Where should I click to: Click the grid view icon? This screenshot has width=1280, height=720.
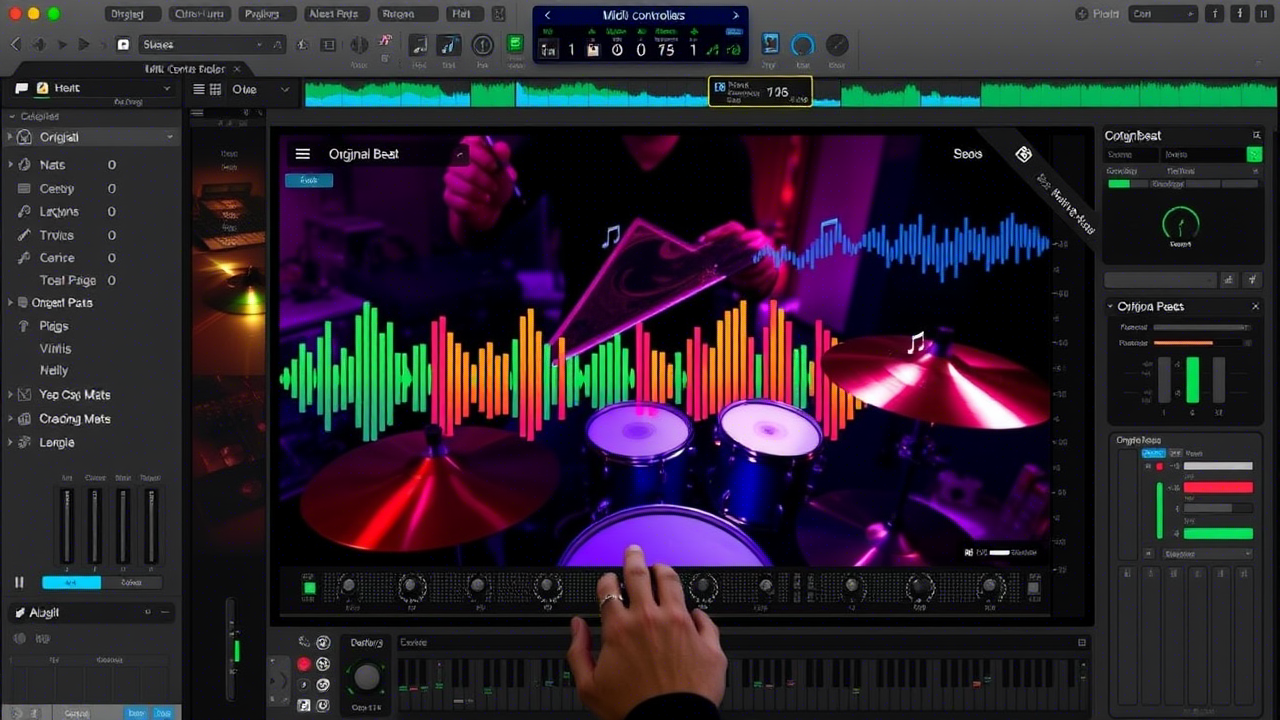215,89
